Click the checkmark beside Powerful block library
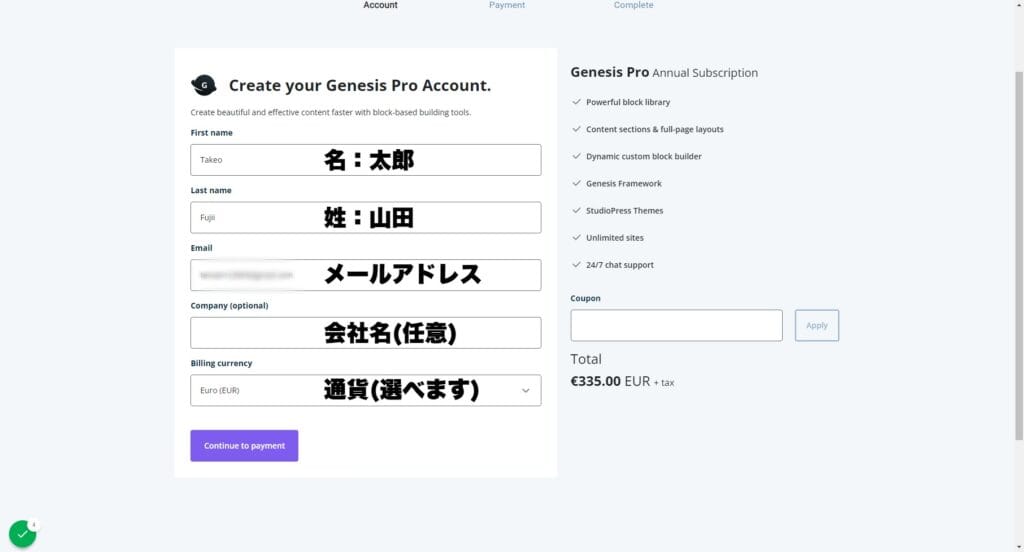 coord(576,102)
